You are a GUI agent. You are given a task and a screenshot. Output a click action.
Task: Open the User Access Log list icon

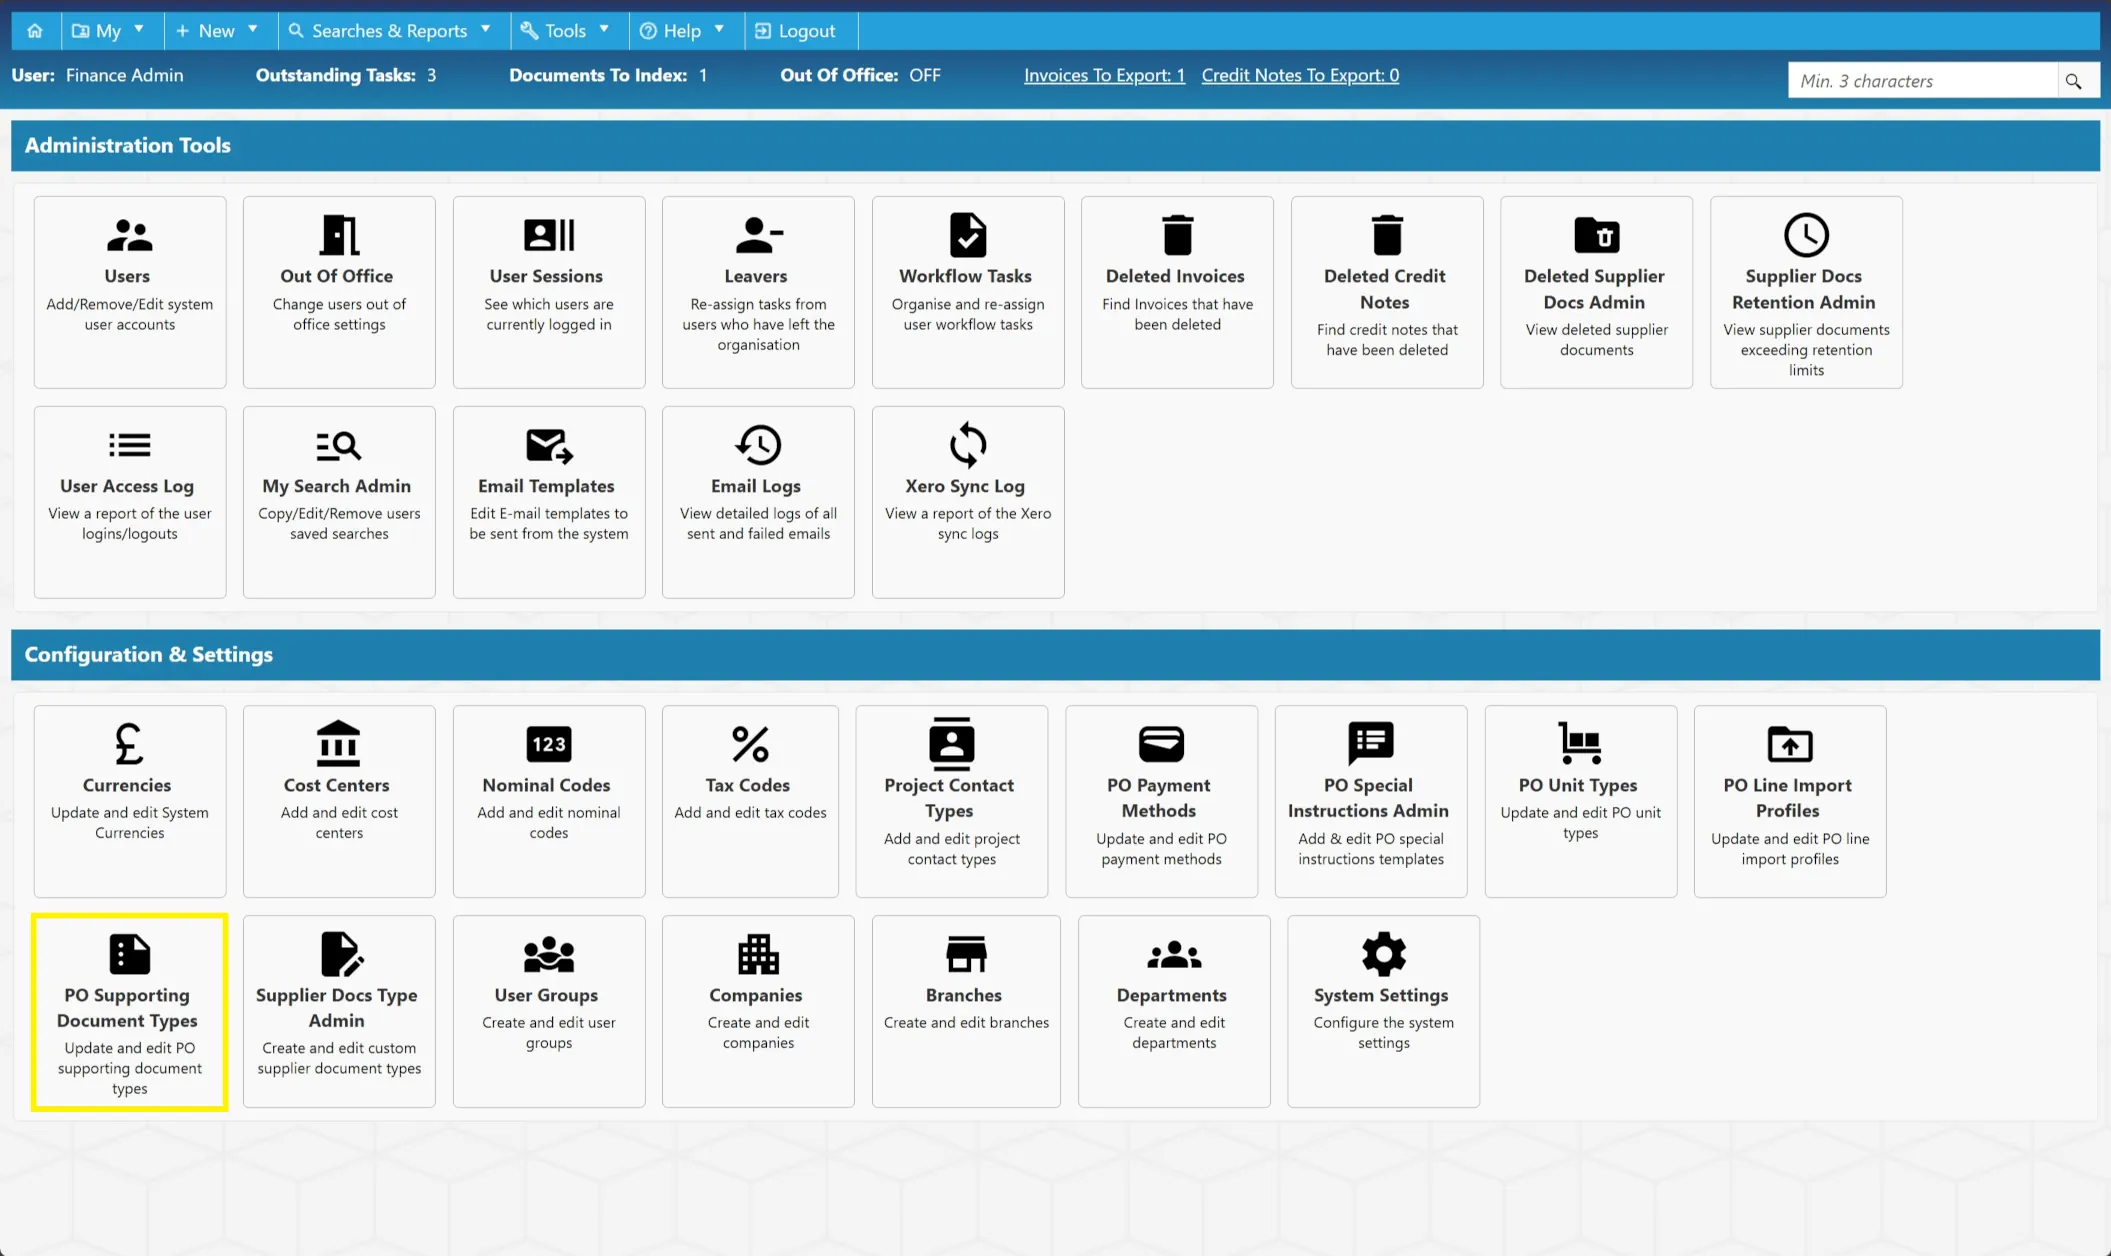pyautogui.click(x=129, y=444)
